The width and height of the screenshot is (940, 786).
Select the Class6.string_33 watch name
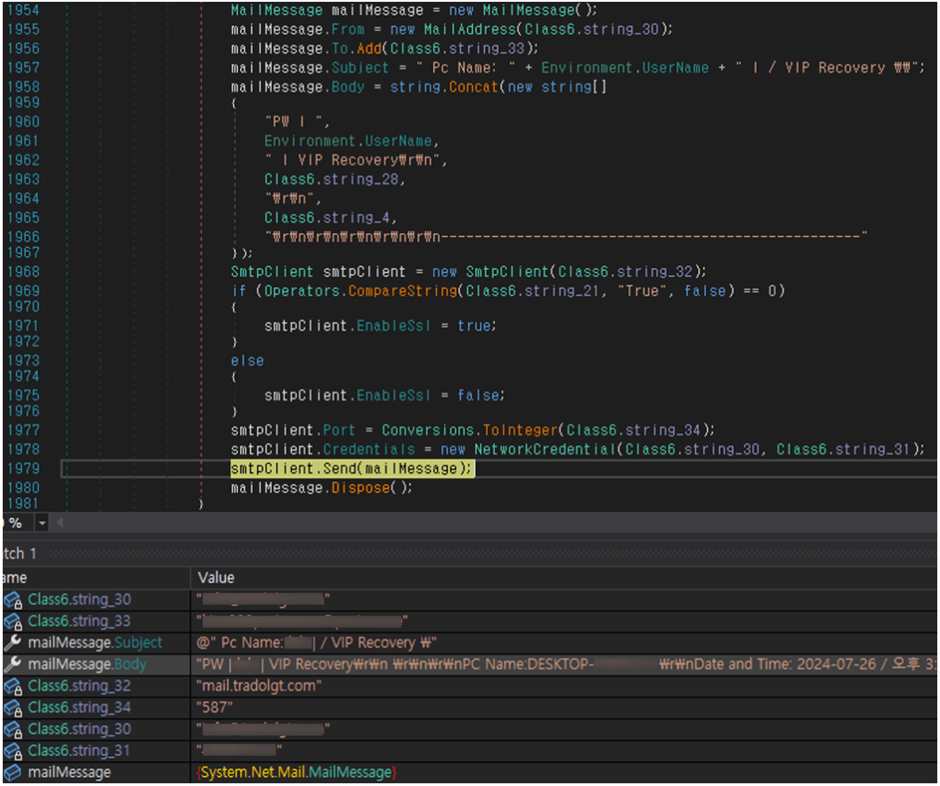click(79, 621)
